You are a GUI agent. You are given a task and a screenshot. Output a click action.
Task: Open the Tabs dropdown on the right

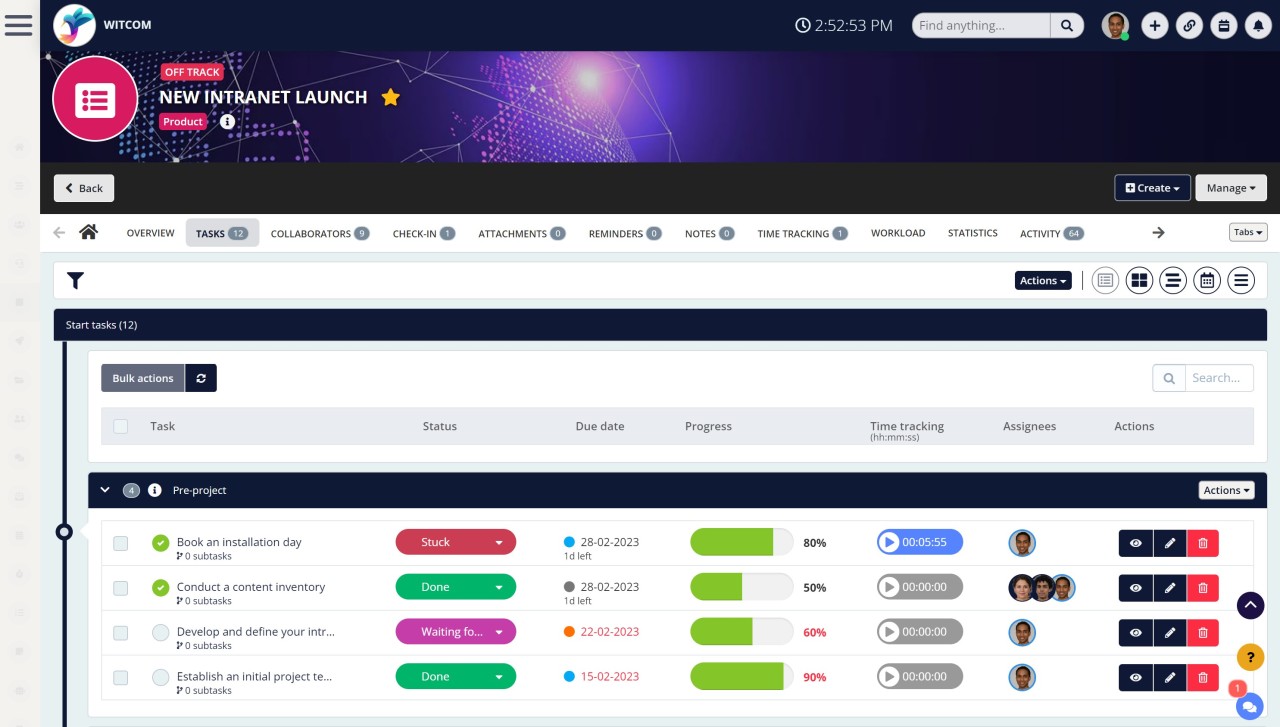(1247, 231)
